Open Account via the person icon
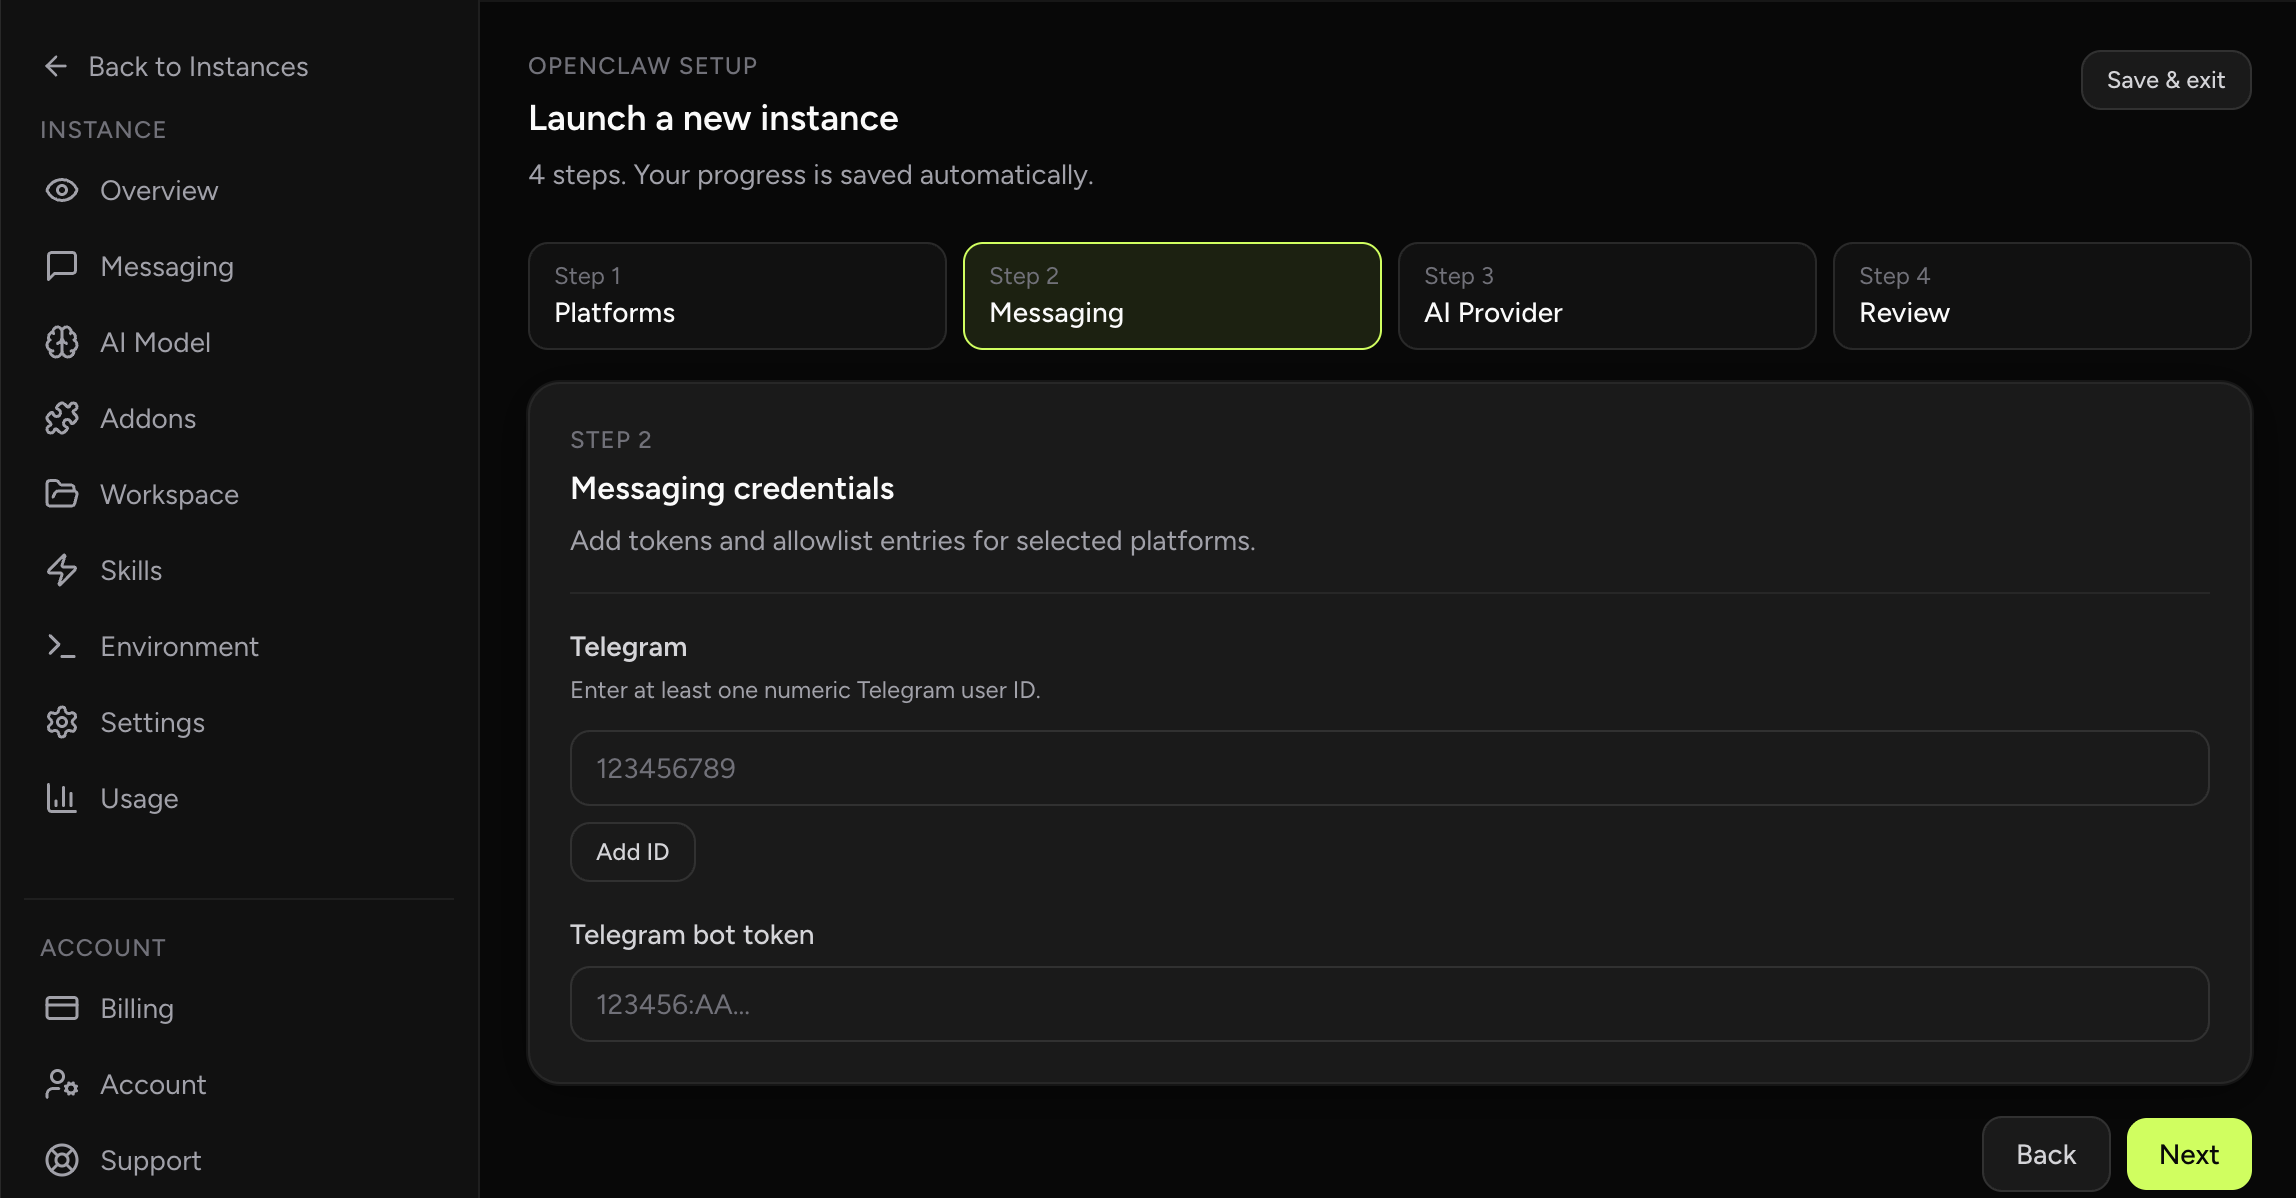This screenshot has width=2296, height=1198. (62, 1084)
